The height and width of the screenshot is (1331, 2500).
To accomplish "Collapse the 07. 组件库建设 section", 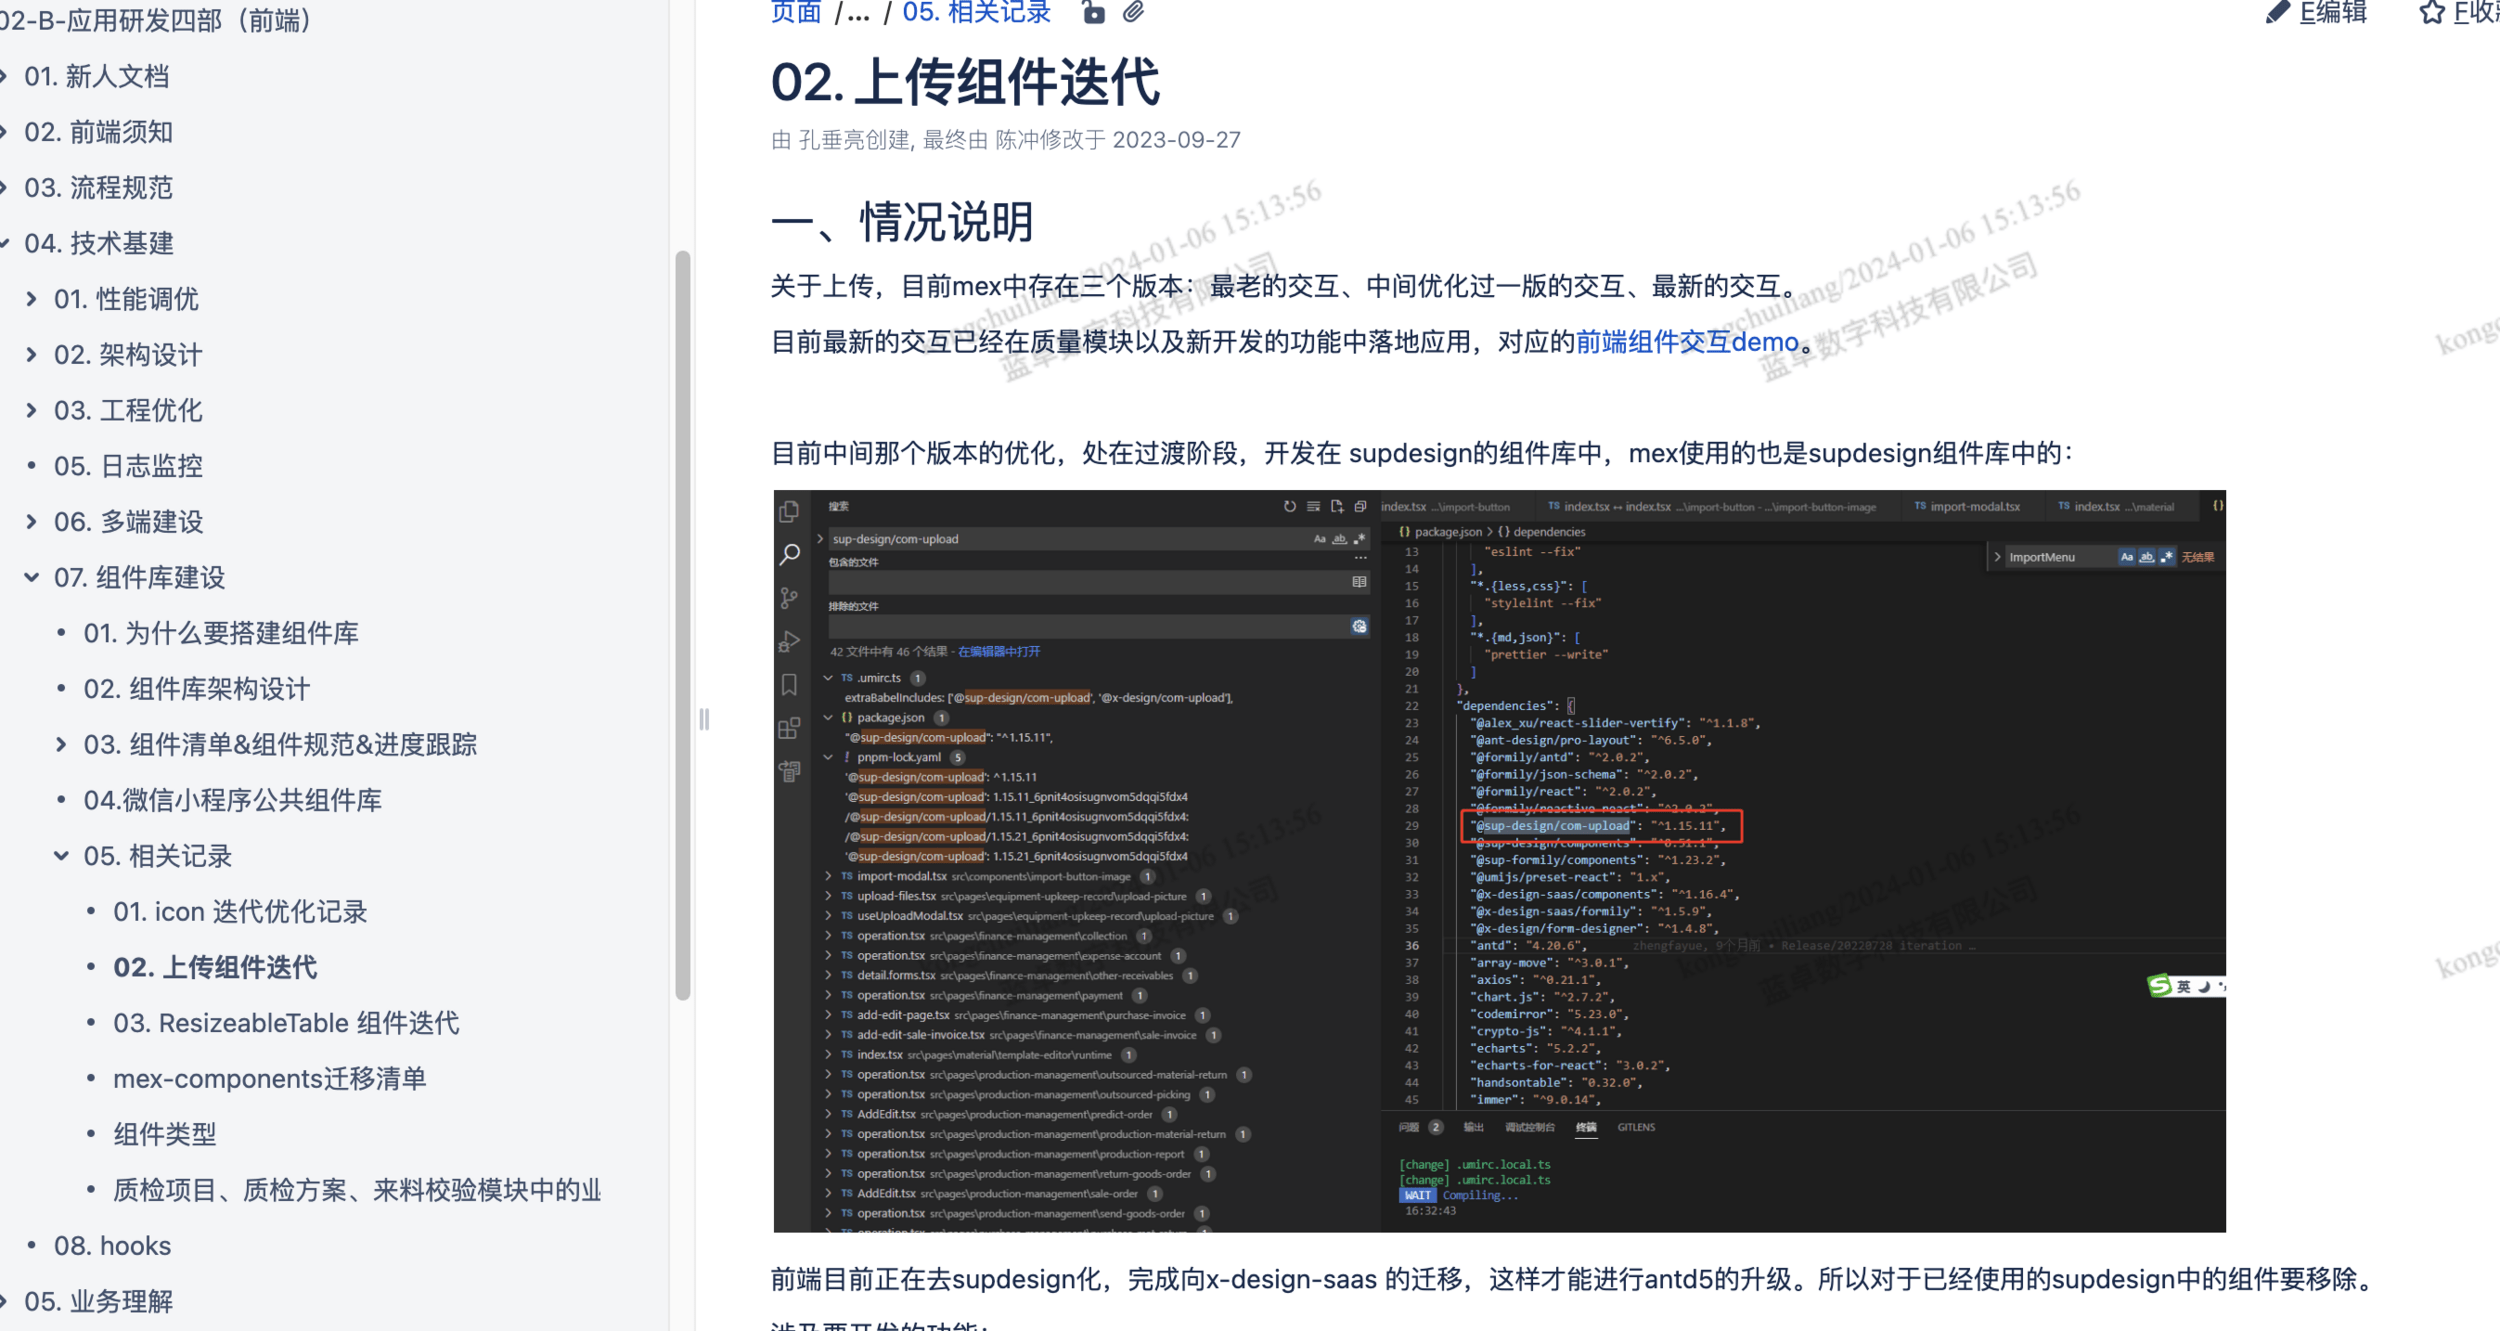I will point(32,577).
